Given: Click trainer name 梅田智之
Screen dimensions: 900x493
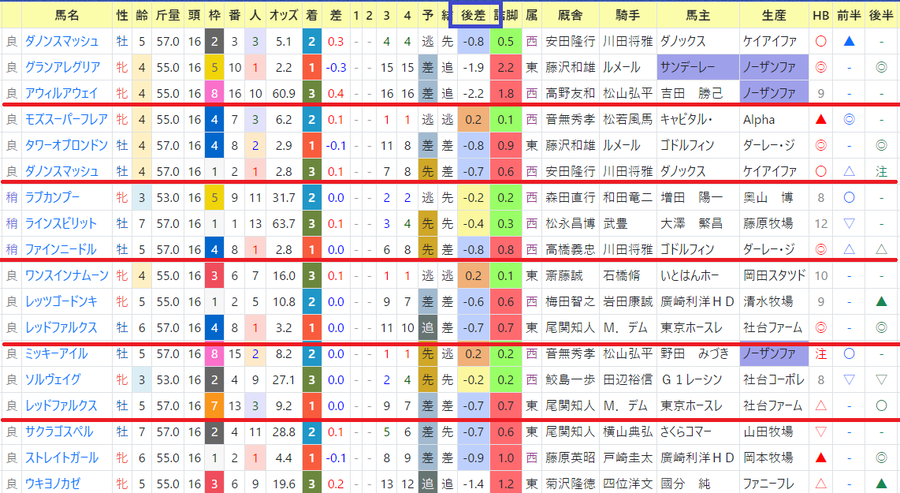Looking at the screenshot, I should click(x=570, y=301).
